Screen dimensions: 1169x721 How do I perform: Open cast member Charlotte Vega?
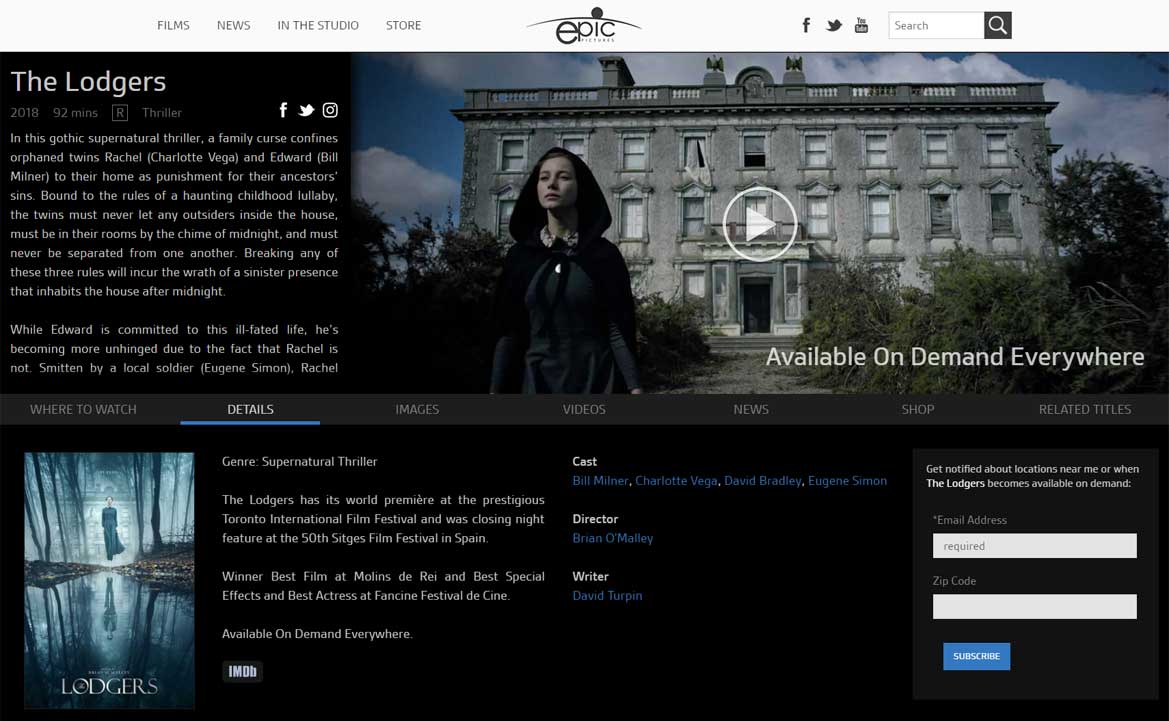coord(676,481)
